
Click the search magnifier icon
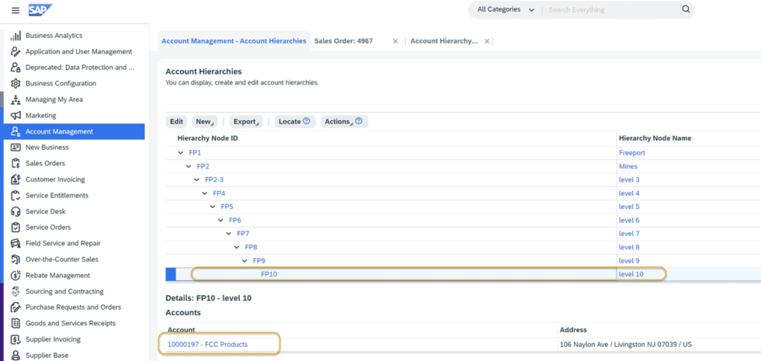point(686,9)
